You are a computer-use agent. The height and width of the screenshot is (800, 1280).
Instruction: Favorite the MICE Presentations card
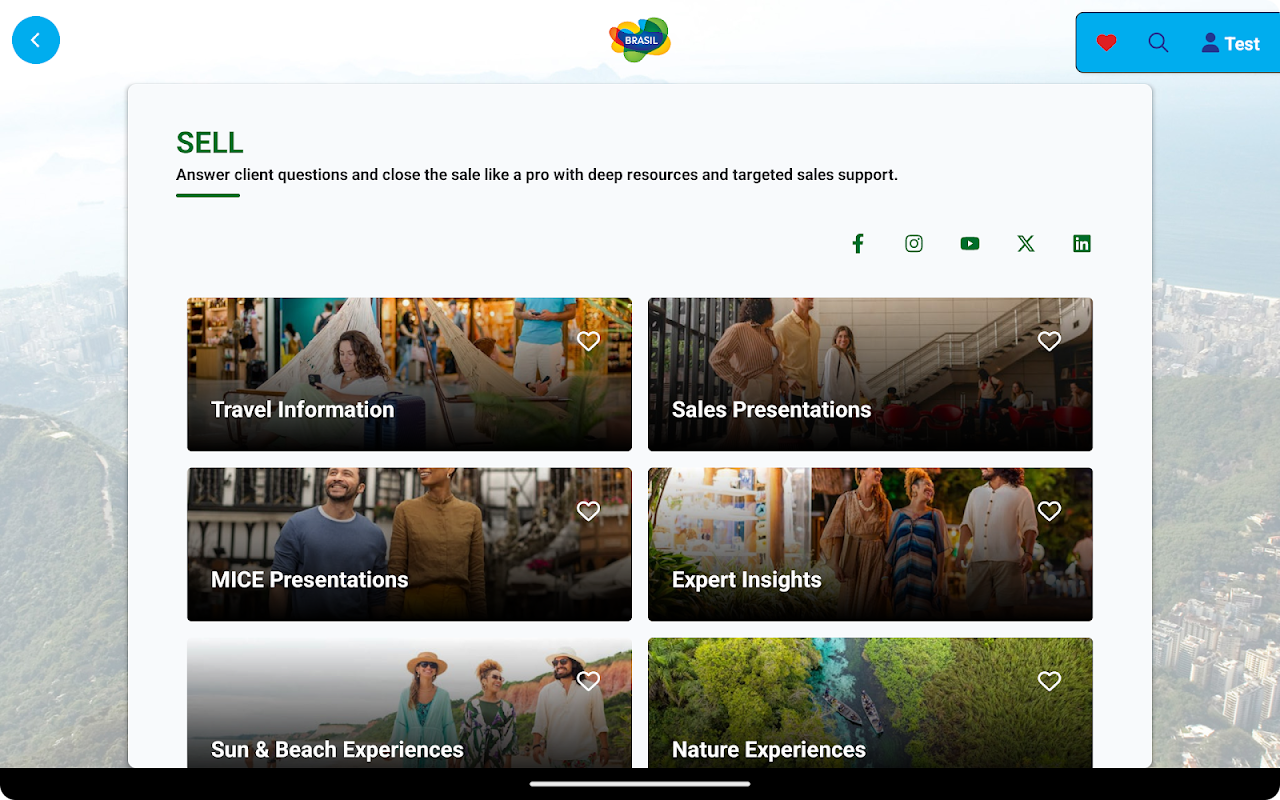589,511
